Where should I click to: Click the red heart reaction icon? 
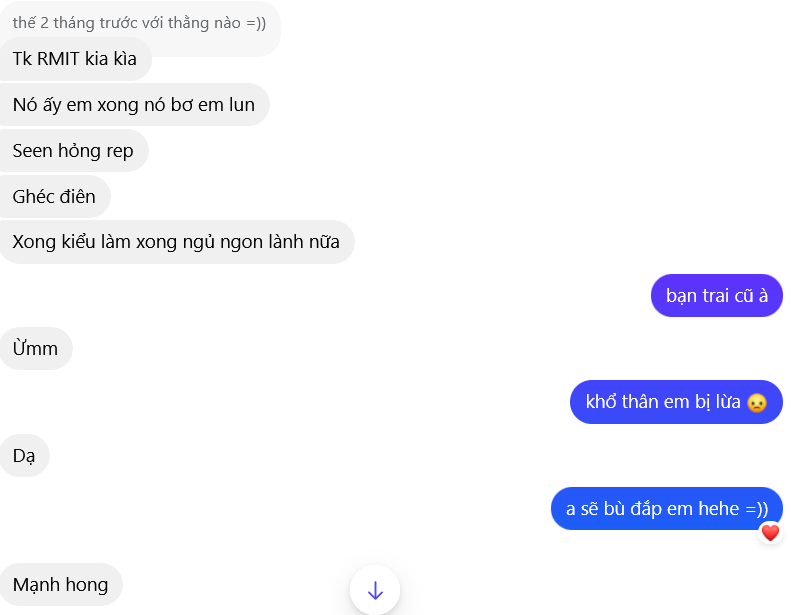(770, 533)
